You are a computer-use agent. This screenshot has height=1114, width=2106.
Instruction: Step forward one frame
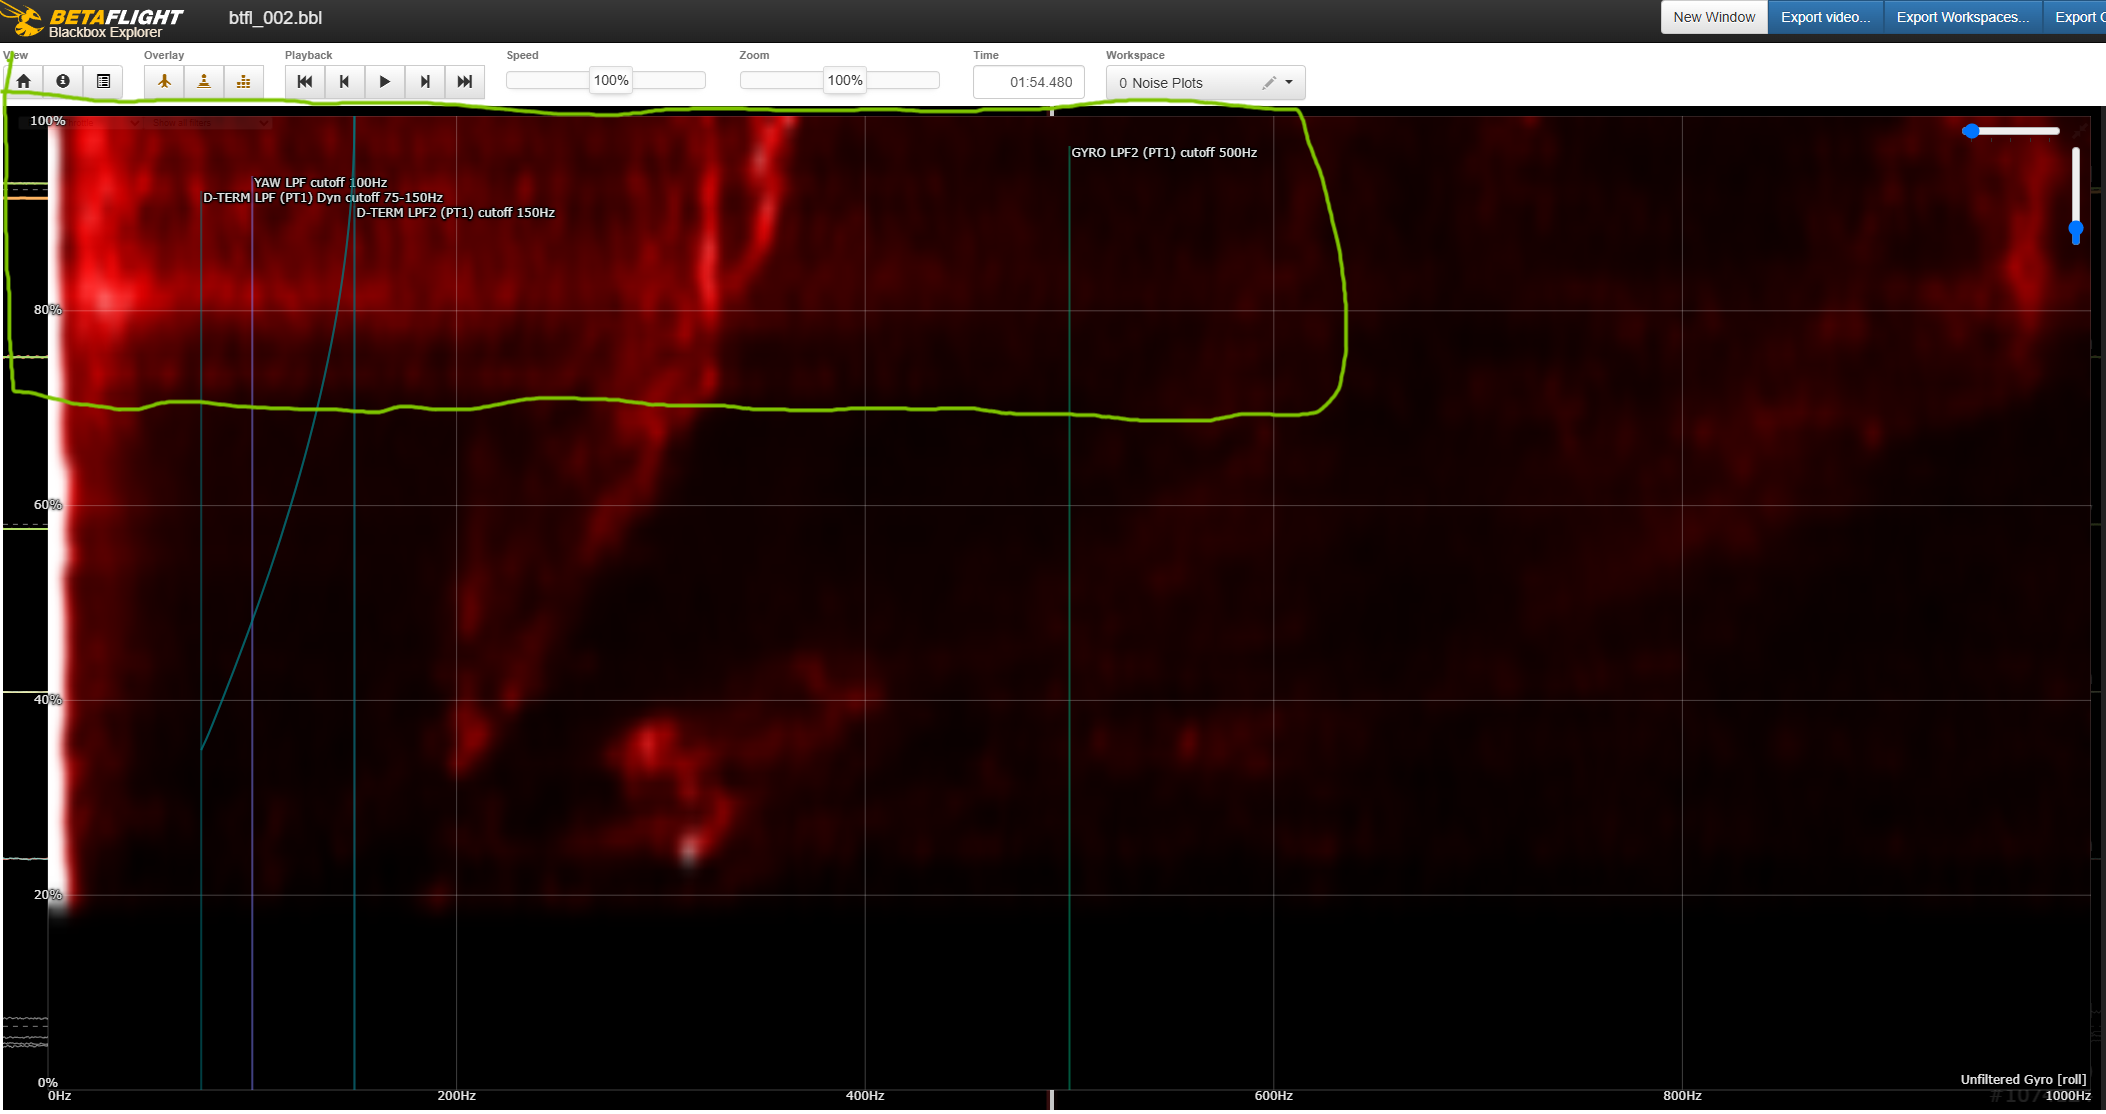[x=425, y=81]
